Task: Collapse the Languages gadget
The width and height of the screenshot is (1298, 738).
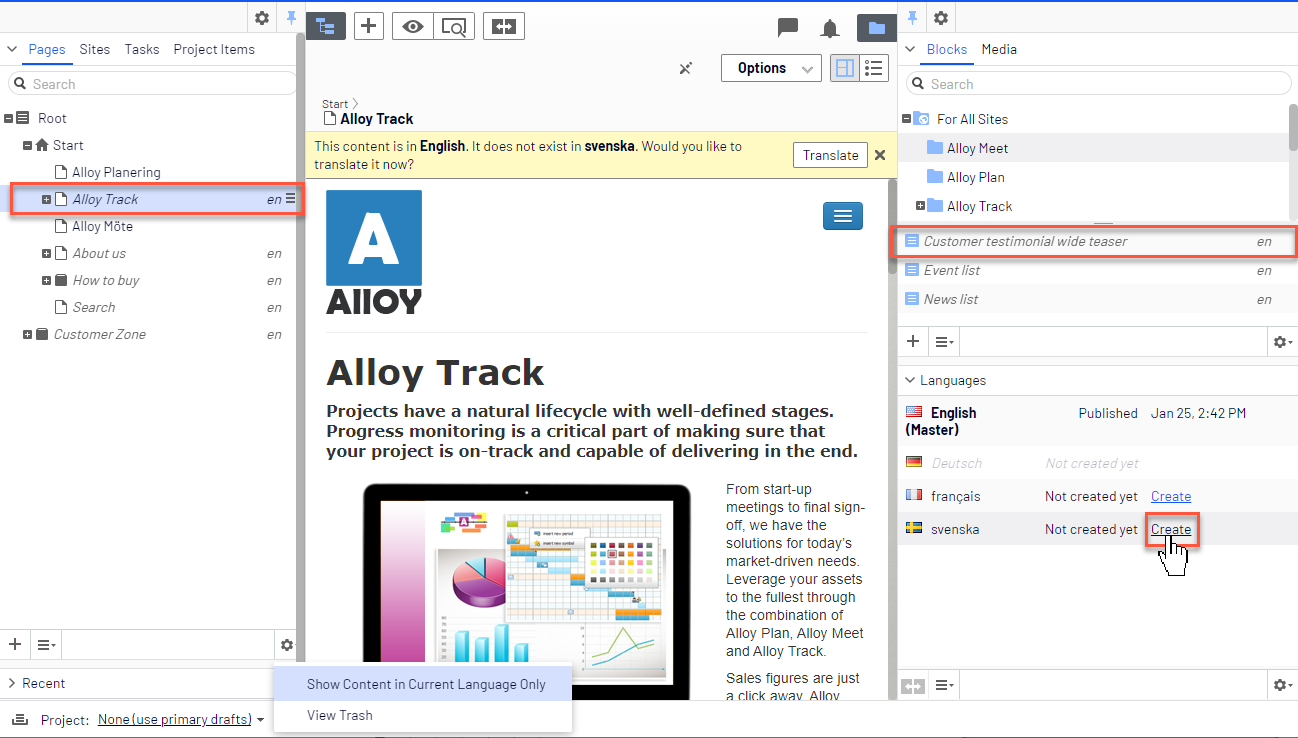Action: click(x=910, y=380)
